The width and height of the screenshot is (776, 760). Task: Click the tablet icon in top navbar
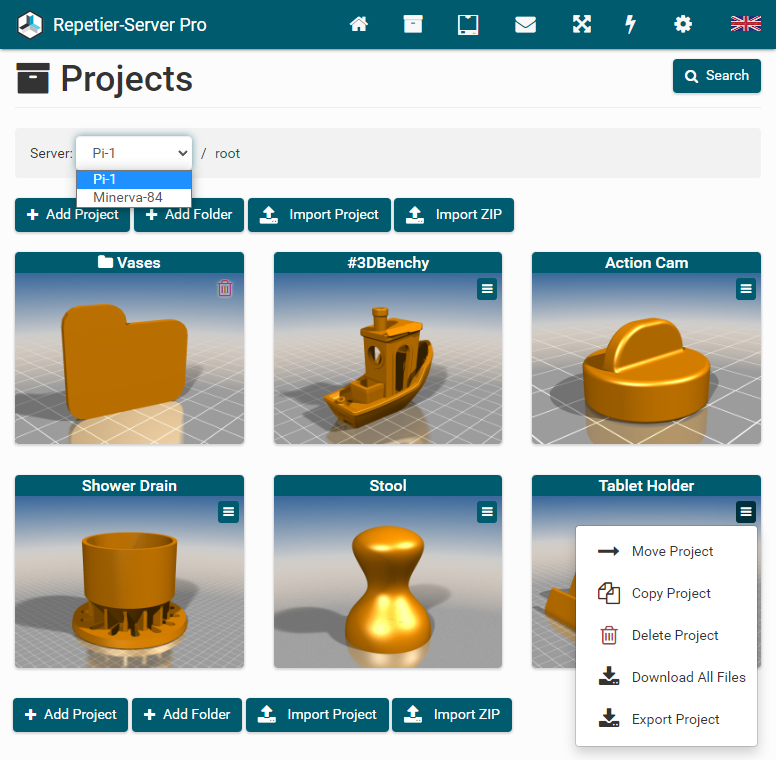coord(468,24)
